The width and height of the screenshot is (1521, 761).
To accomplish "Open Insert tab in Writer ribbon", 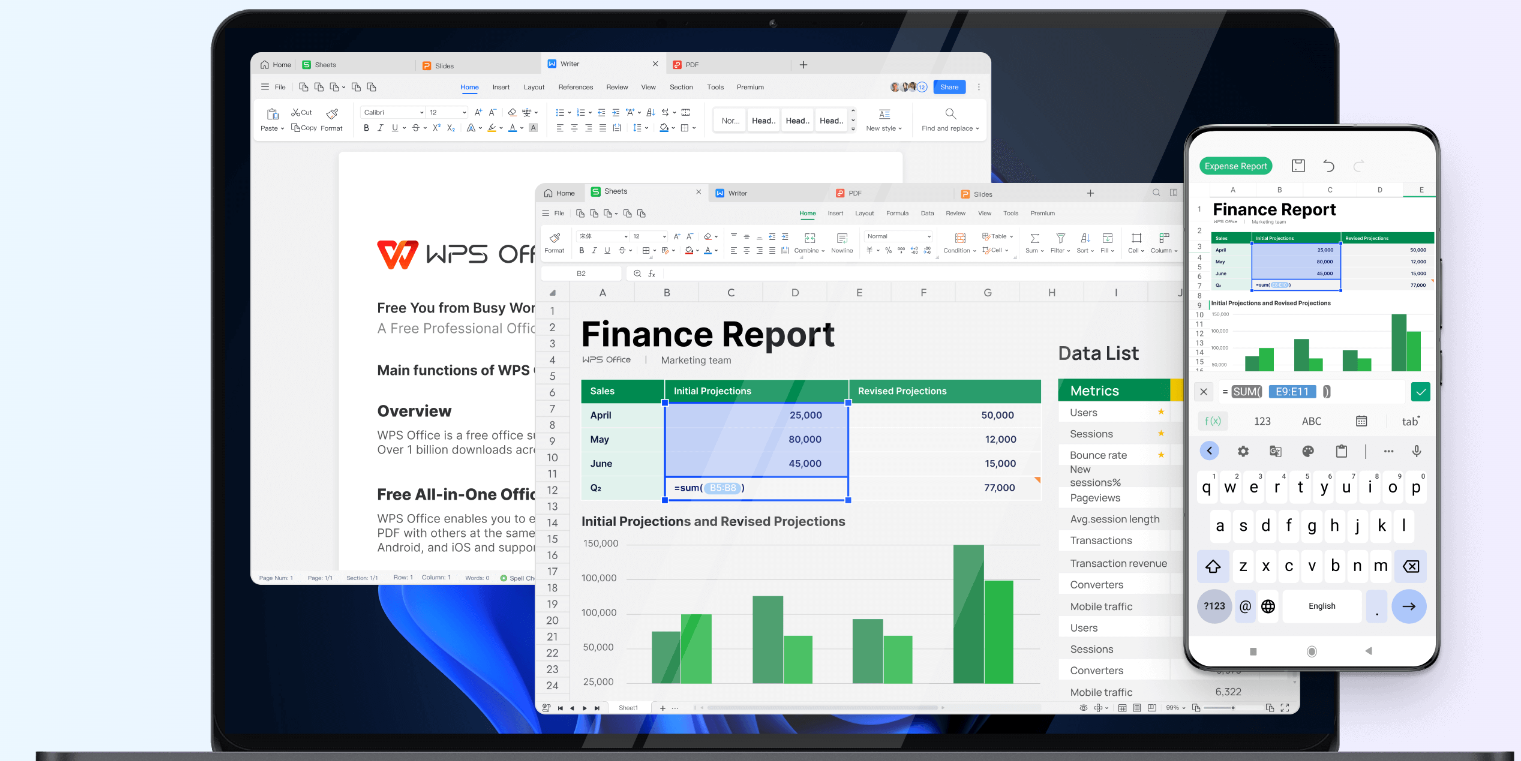I will (501, 87).
